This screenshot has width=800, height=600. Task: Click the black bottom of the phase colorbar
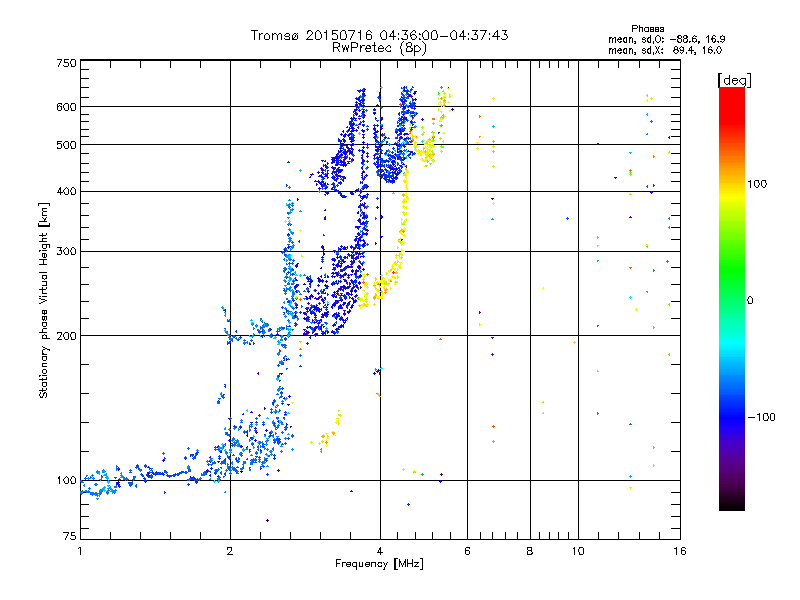pyautogui.click(x=732, y=504)
